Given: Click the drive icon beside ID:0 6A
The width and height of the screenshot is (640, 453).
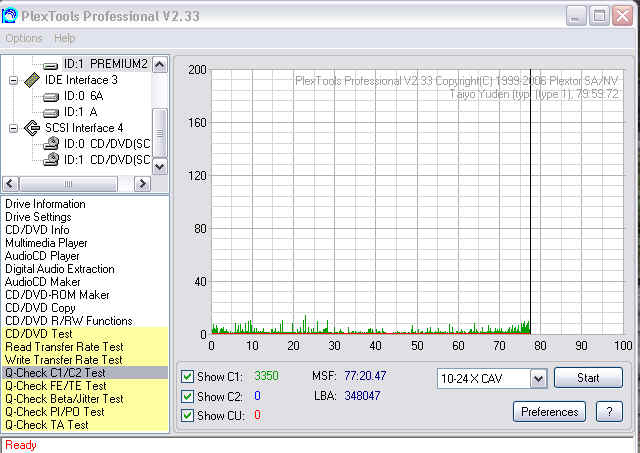Looking at the screenshot, I should click(x=51, y=97).
